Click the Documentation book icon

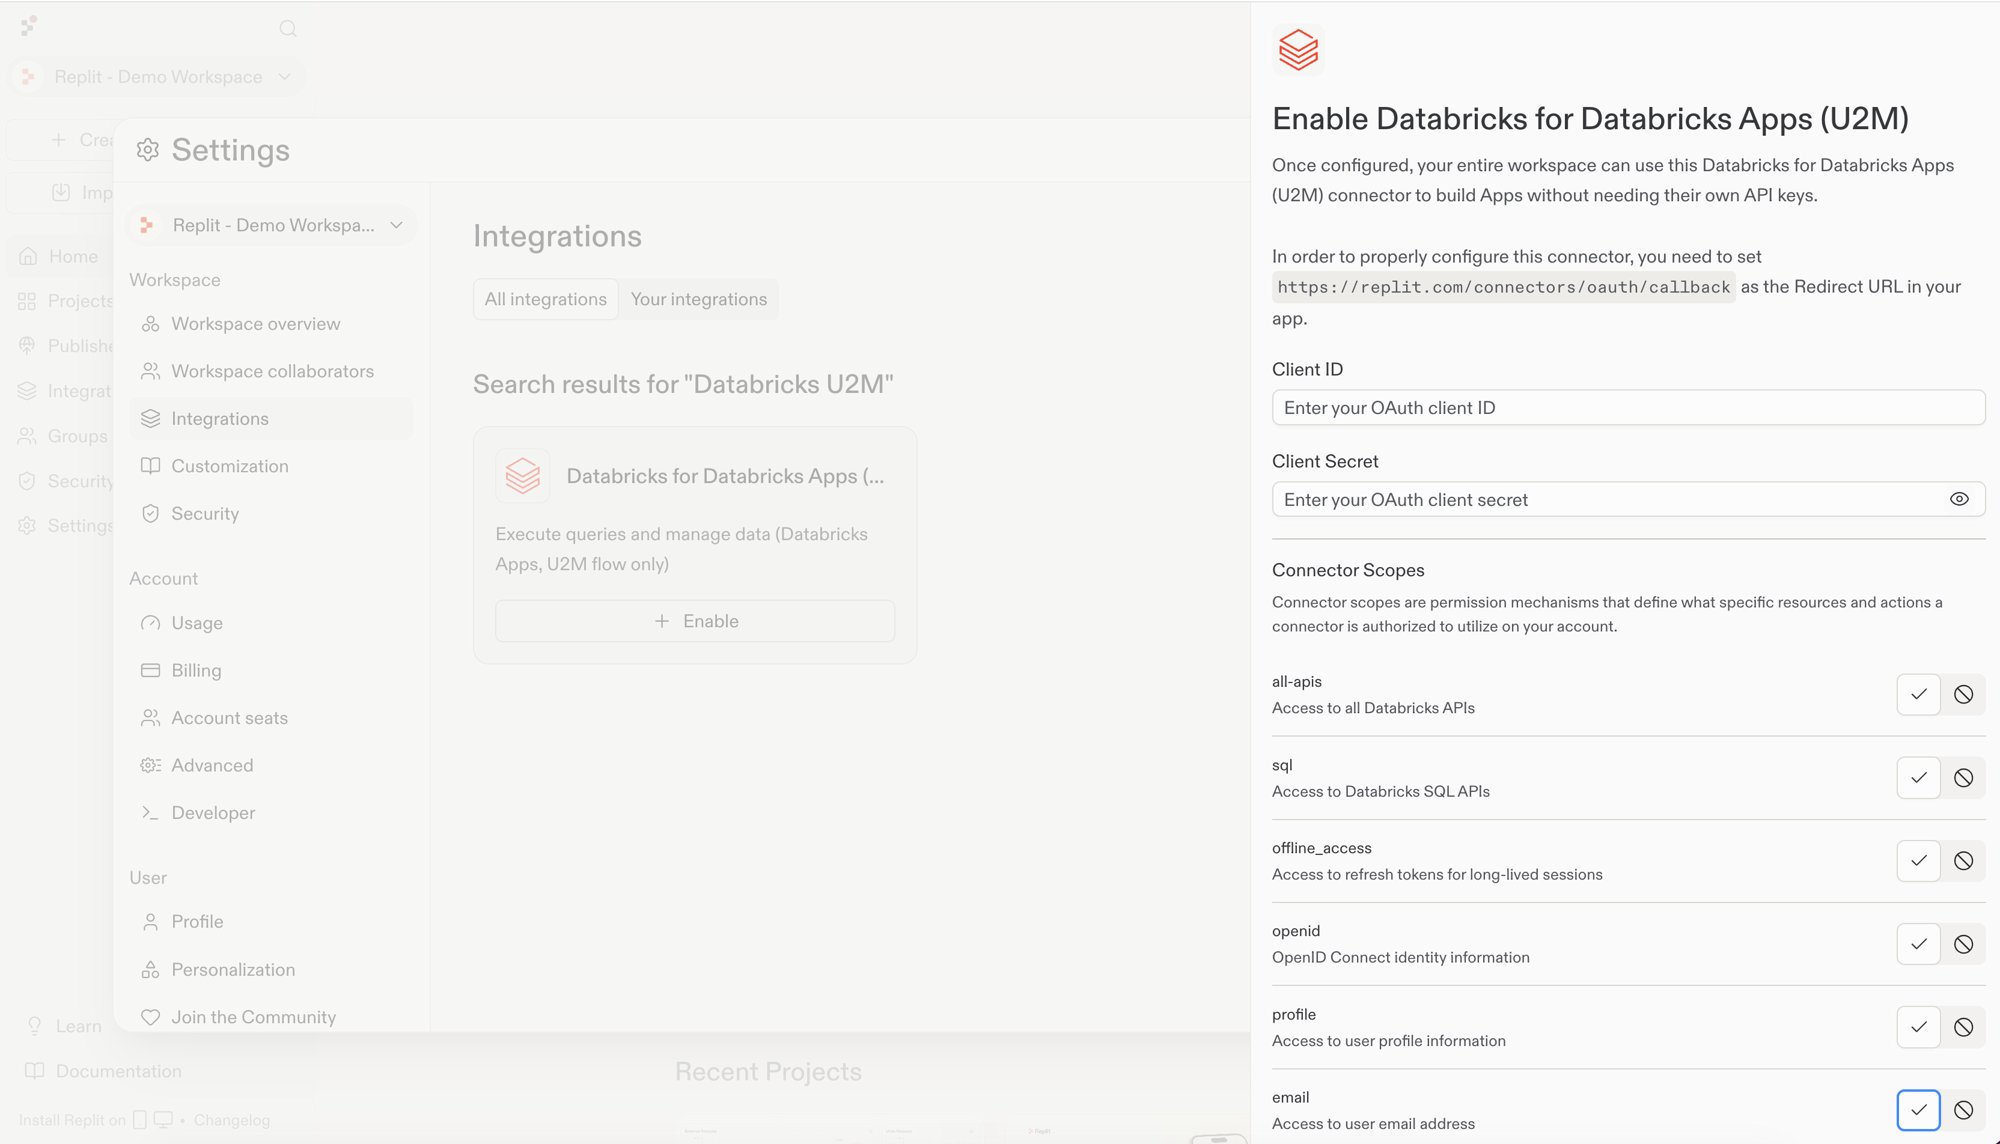35,1071
